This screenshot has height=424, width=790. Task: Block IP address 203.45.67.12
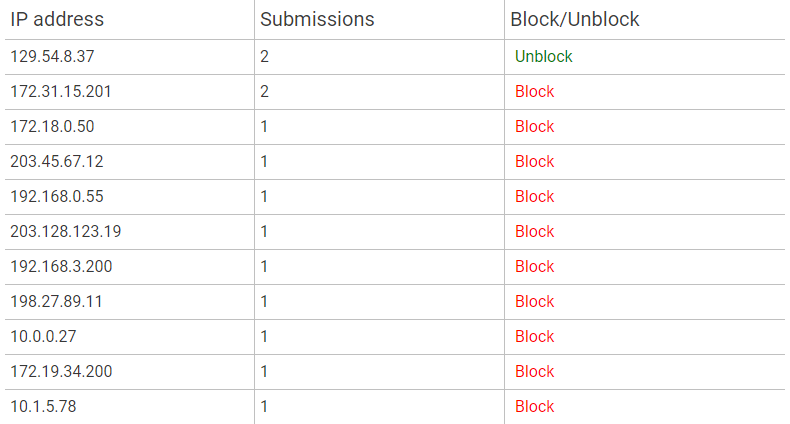(534, 162)
